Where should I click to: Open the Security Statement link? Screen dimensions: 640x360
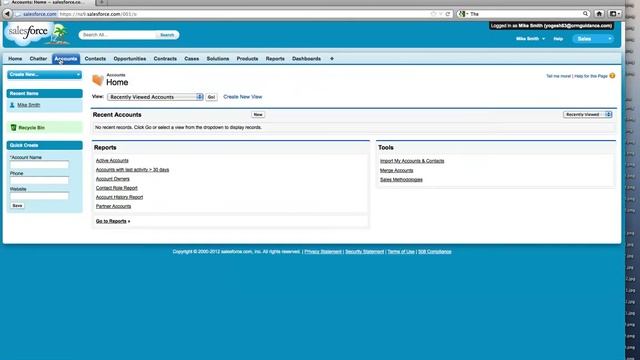tap(364, 252)
